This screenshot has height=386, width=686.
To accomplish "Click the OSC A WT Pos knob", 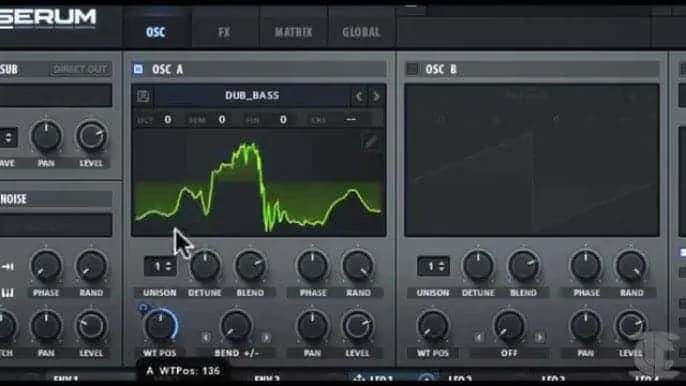I will coord(160,326).
